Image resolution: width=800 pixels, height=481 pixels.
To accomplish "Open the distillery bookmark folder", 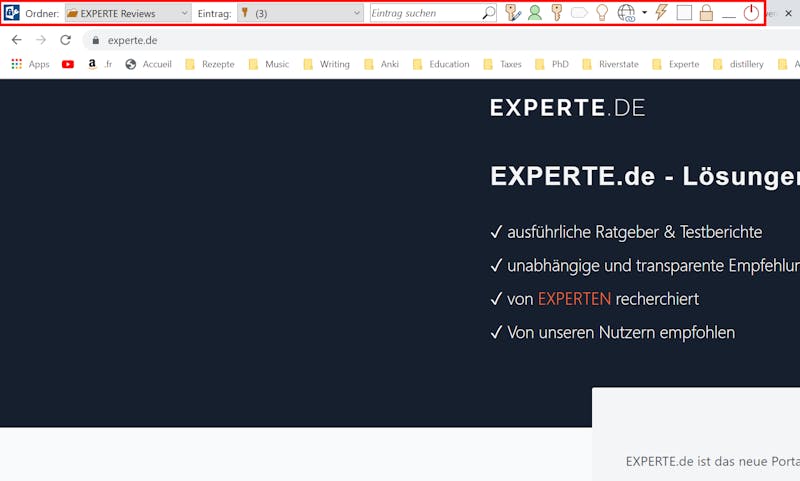I will (738, 64).
